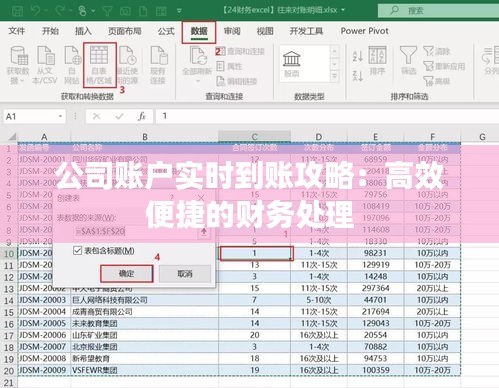Image resolution: width=499 pixels, height=388 pixels.
Task: Open 现有连接 (Existing Connections)
Action: coord(158,65)
